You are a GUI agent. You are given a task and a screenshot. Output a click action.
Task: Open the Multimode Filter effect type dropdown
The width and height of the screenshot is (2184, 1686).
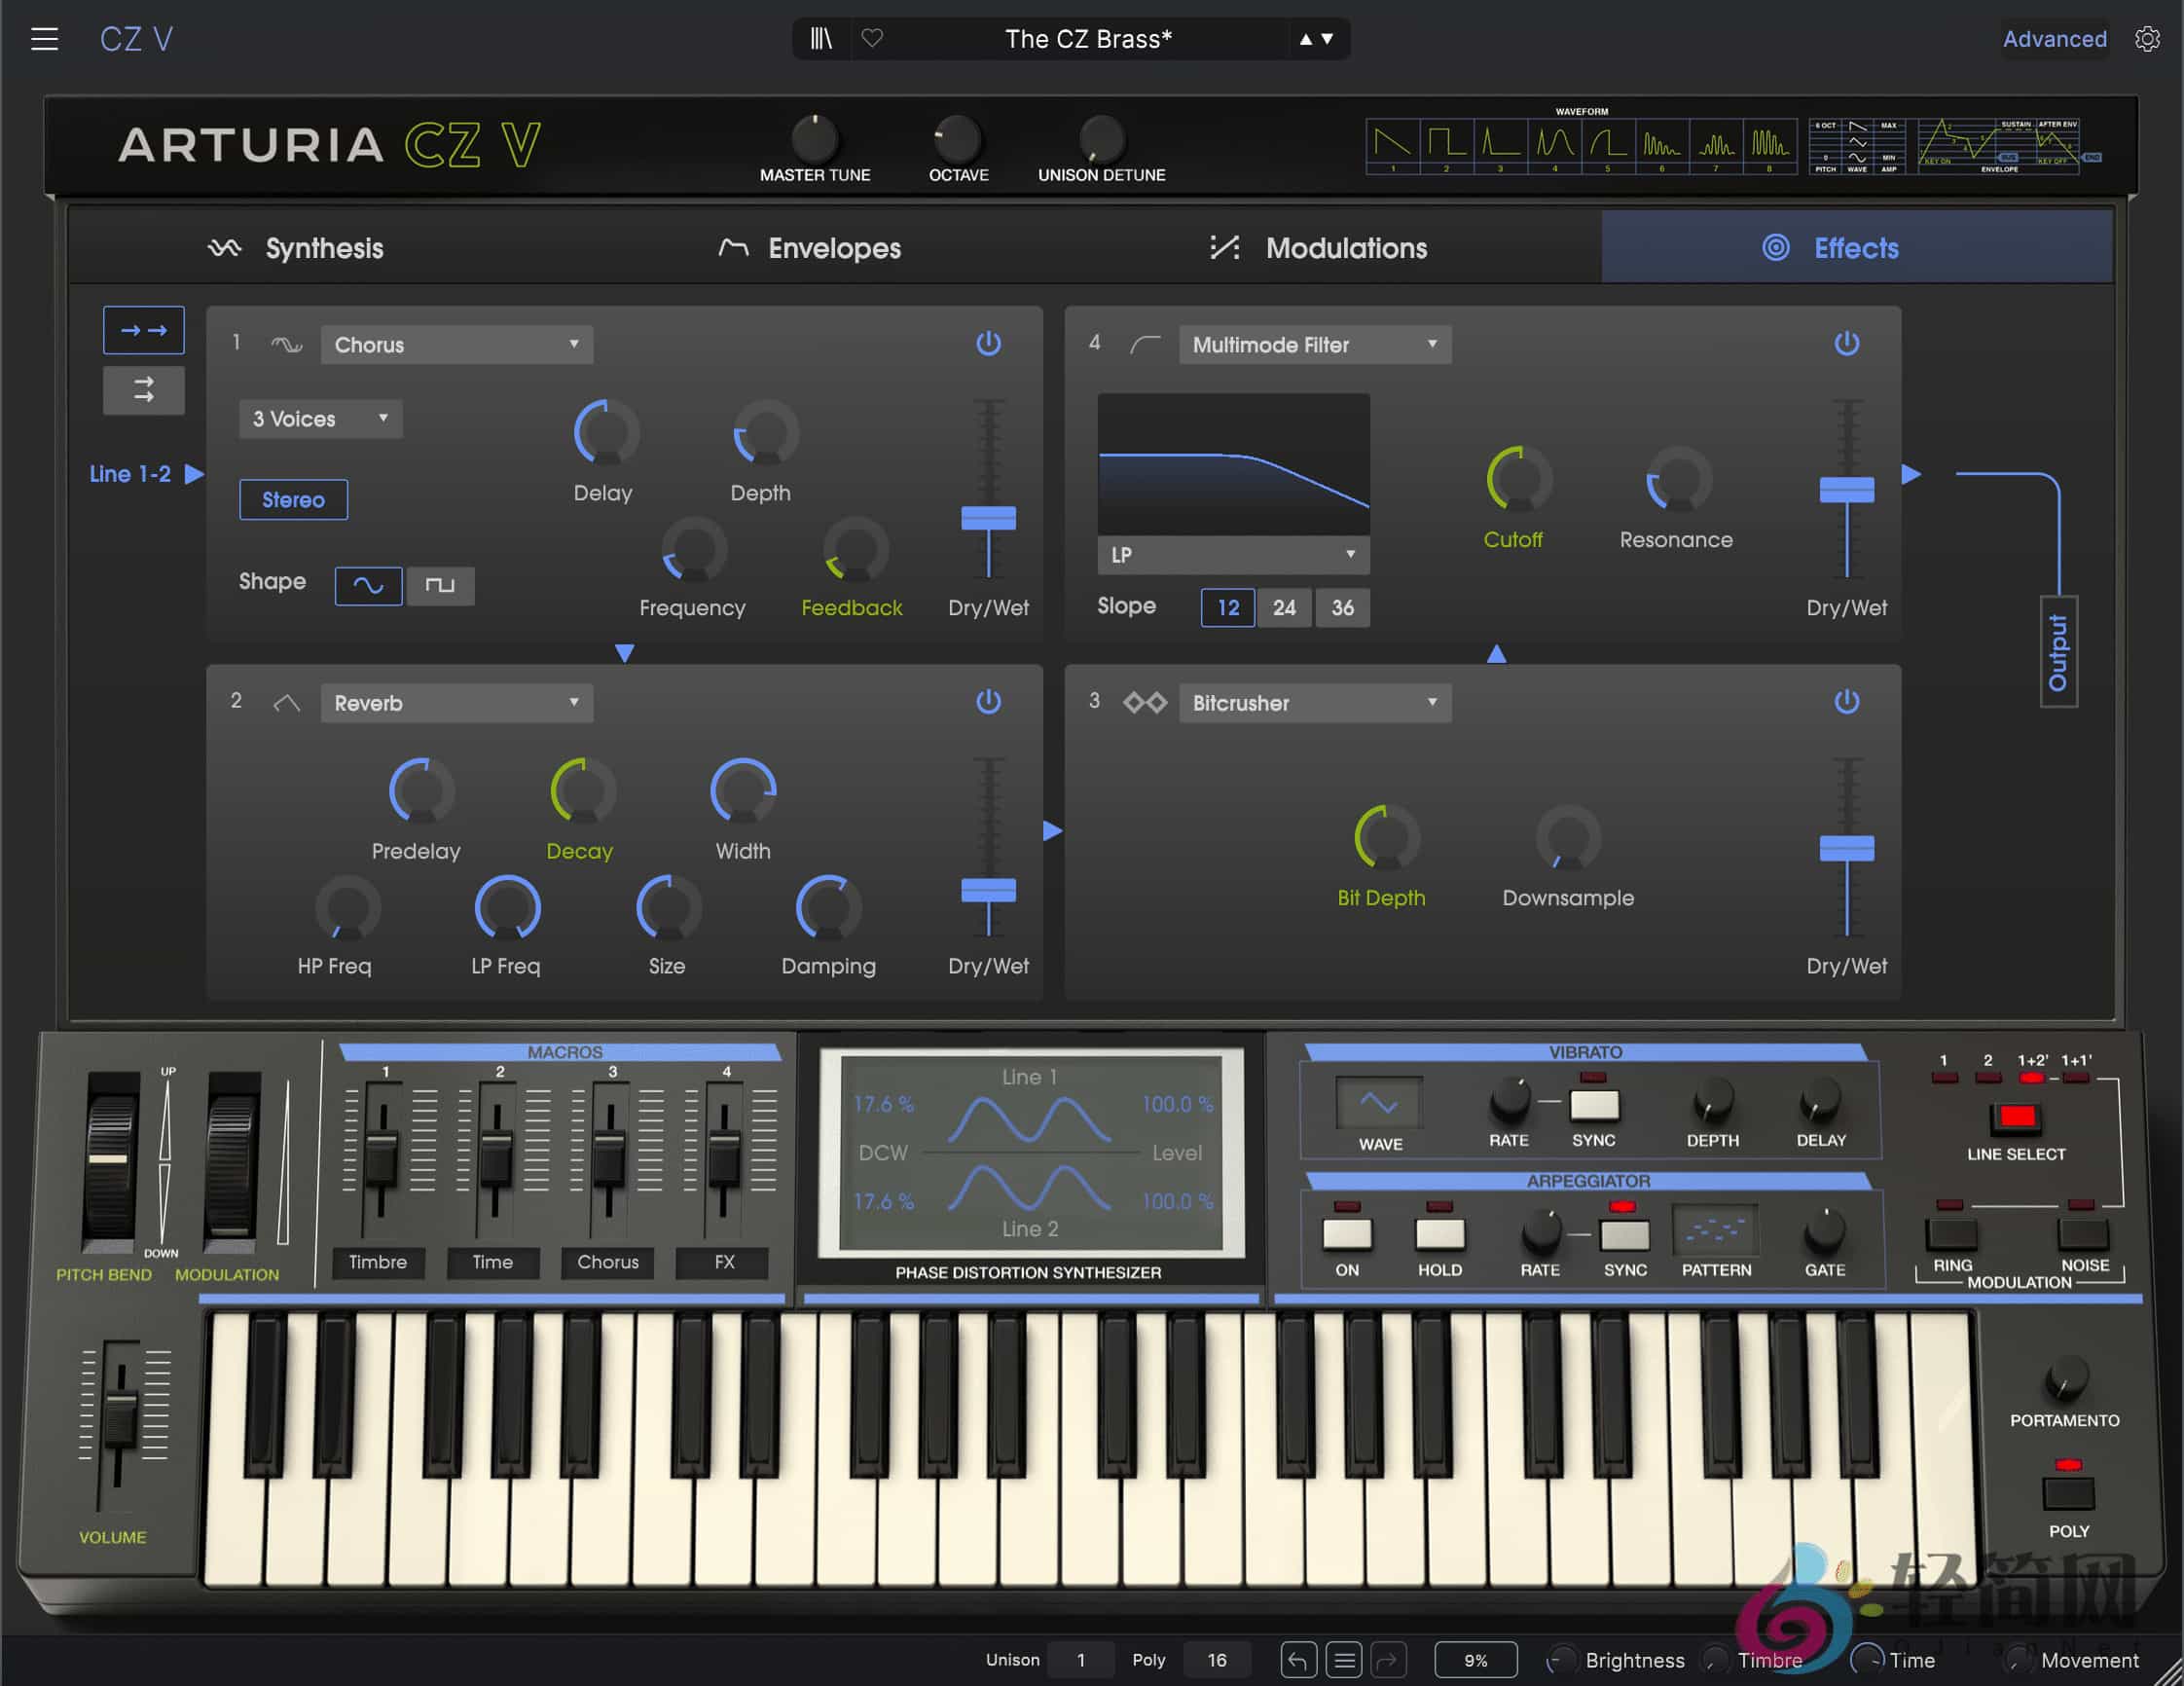point(1314,344)
